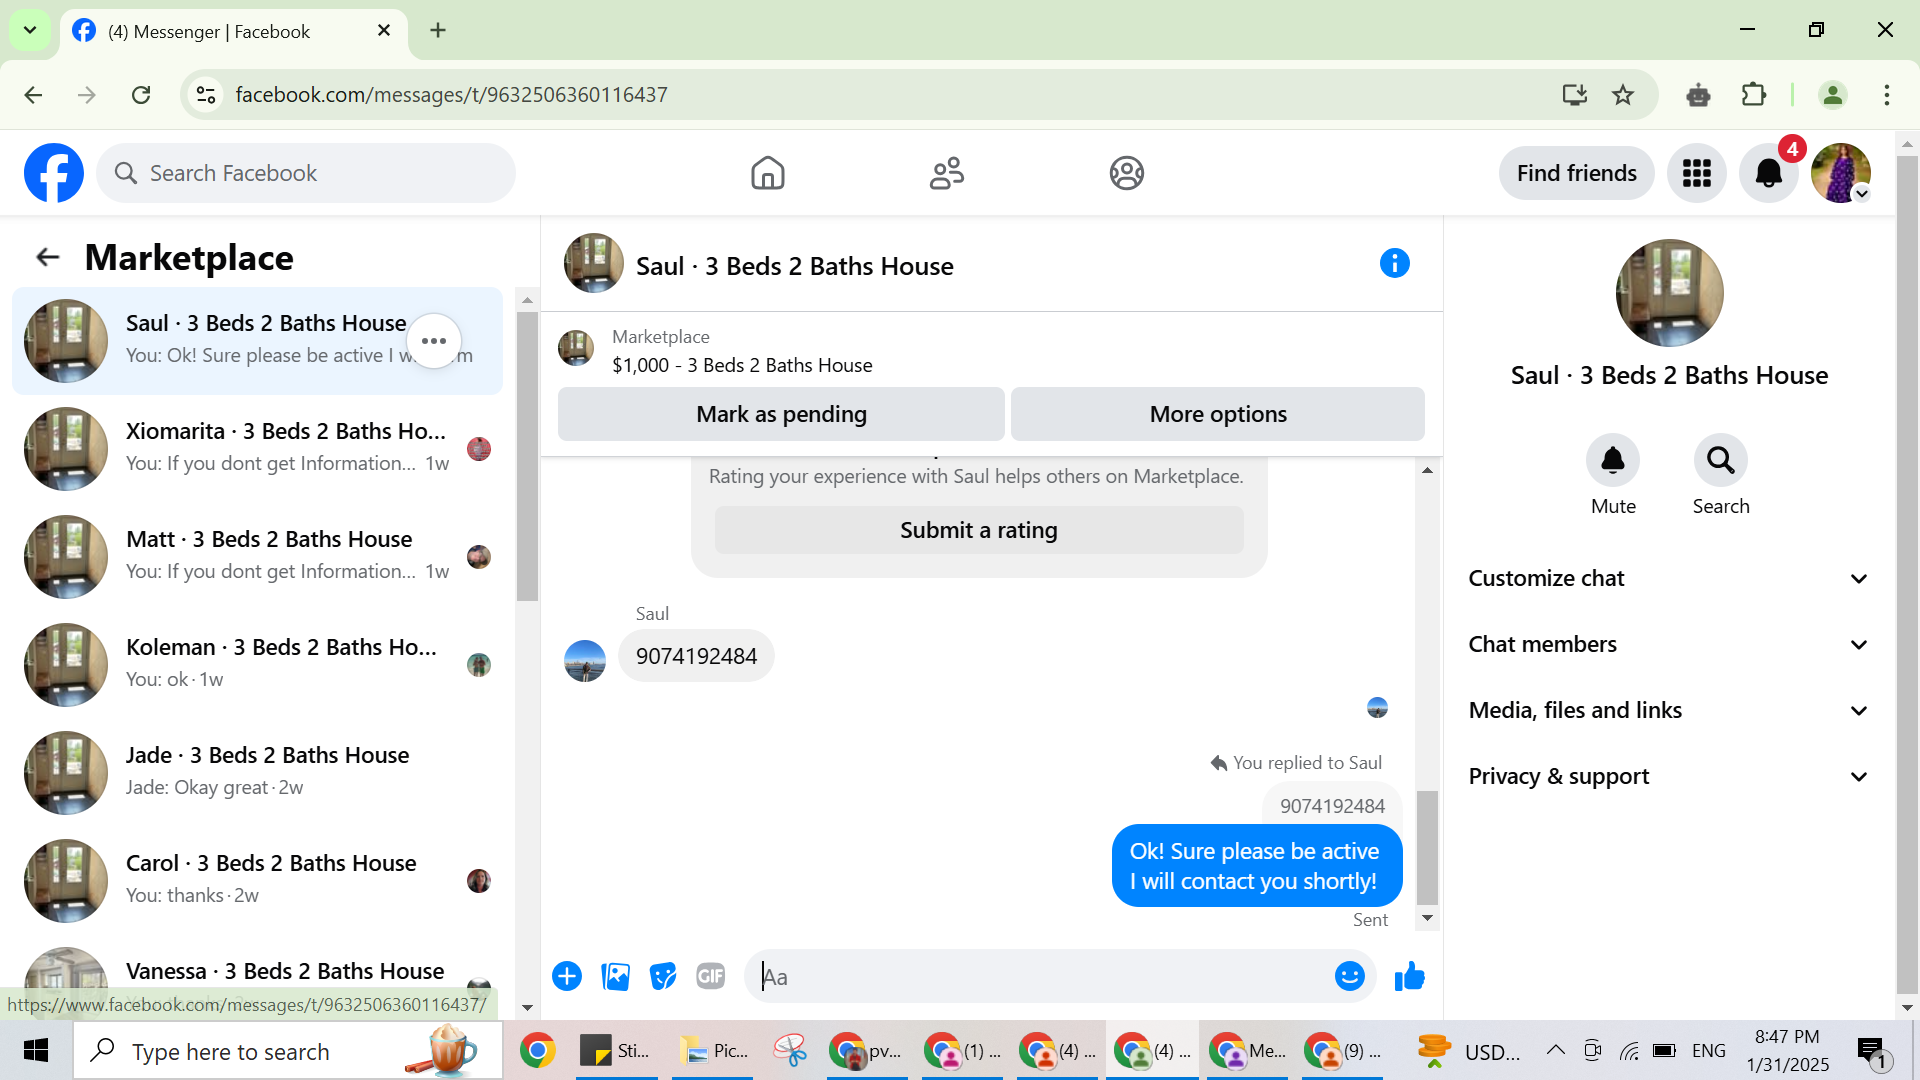
Task: Send a thumbs-up like
Action: click(1410, 976)
